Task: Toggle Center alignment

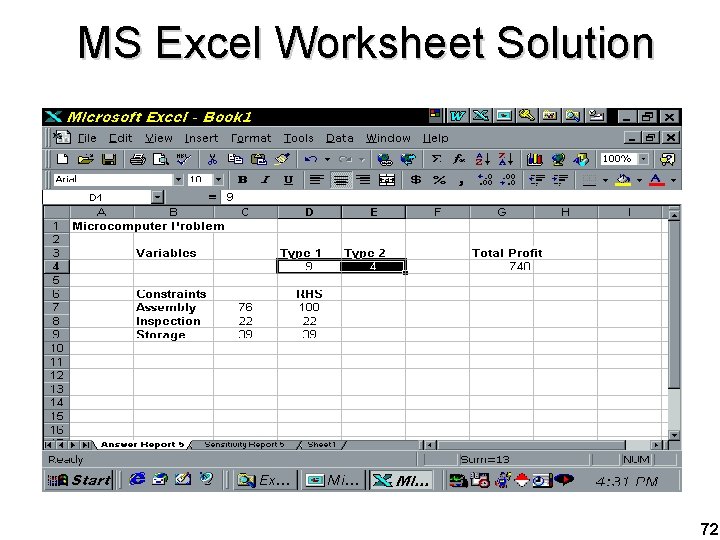Action: (340, 180)
